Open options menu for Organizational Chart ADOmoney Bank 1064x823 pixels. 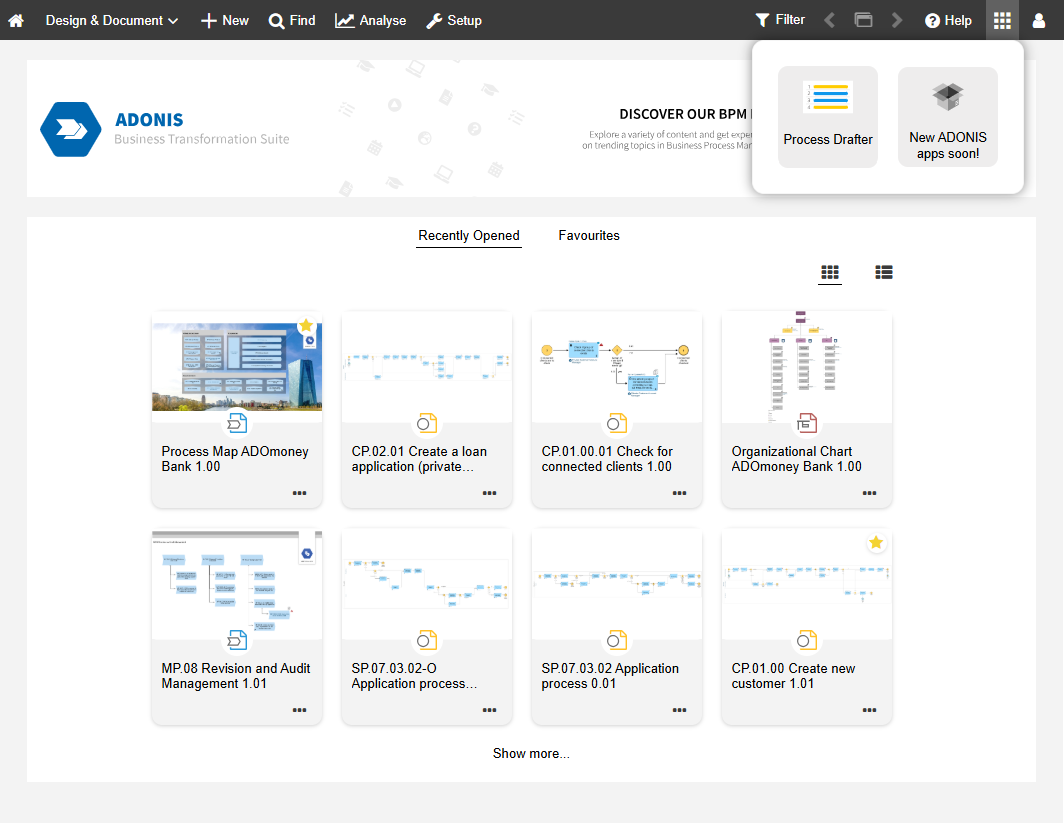(x=869, y=493)
